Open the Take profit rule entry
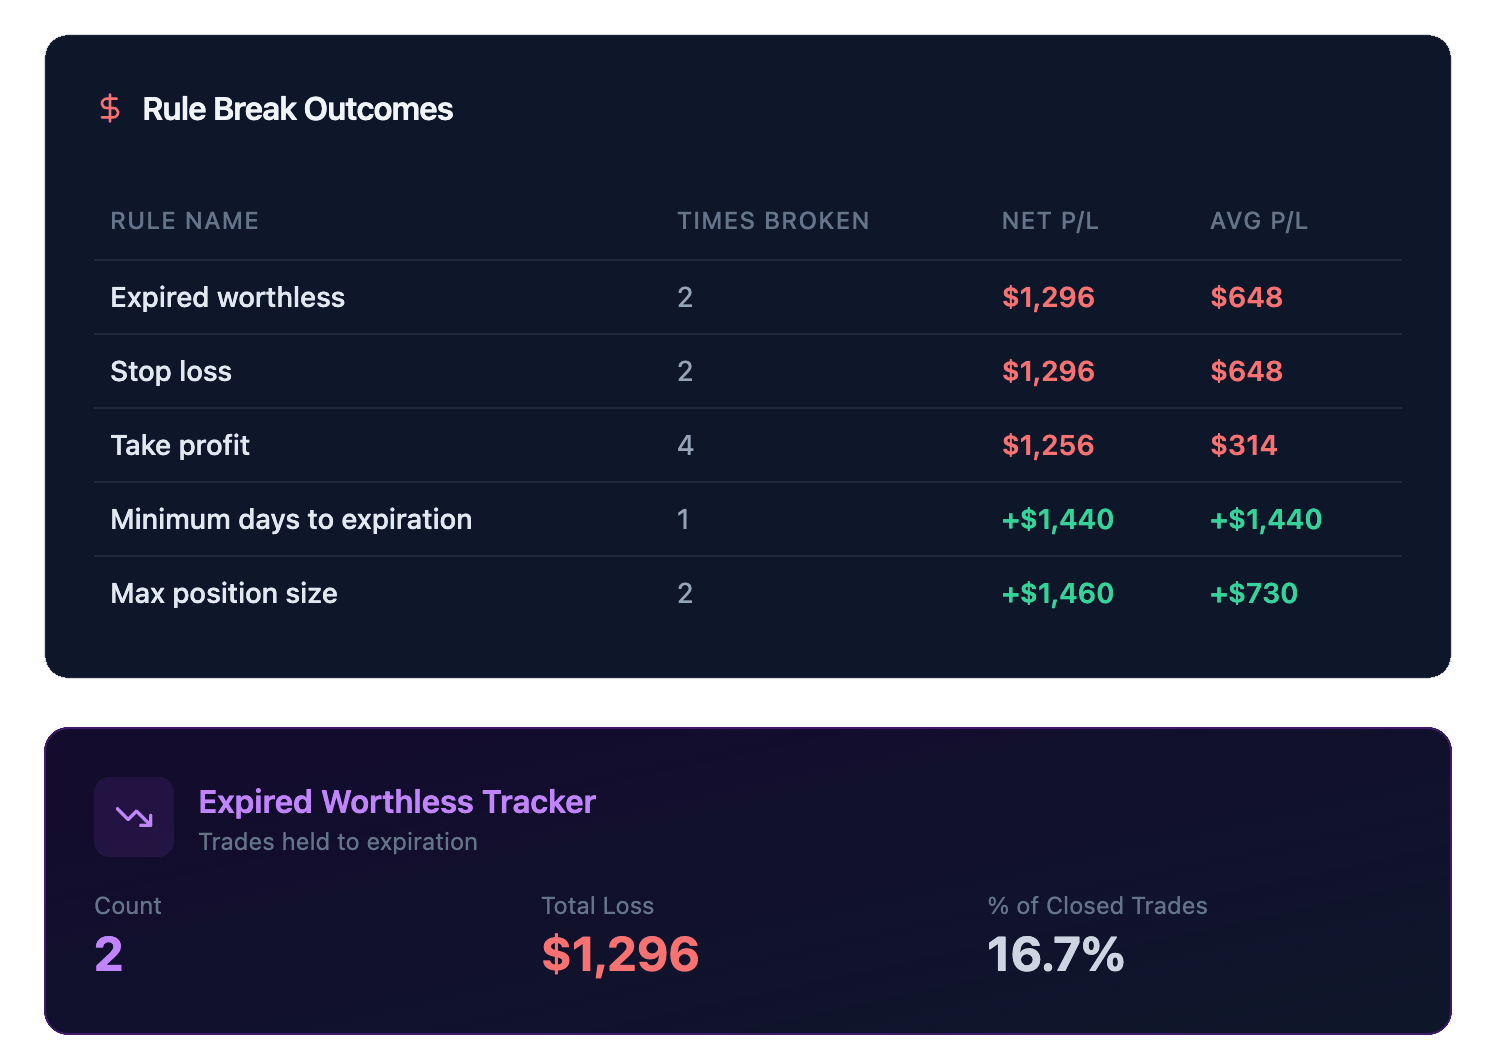This screenshot has width=1494, height=1060. 180,445
